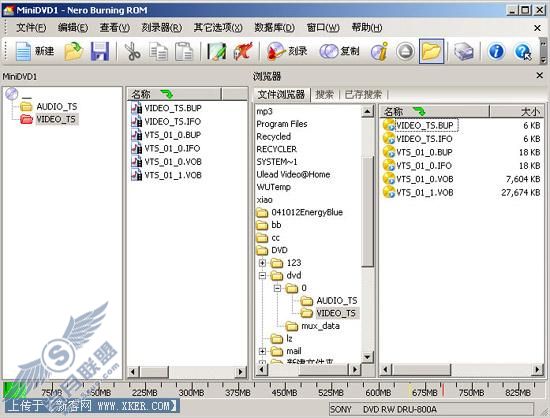Collapse the dvd folder node
The width and height of the screenshot is (550, 418).
tap(262, 275)
